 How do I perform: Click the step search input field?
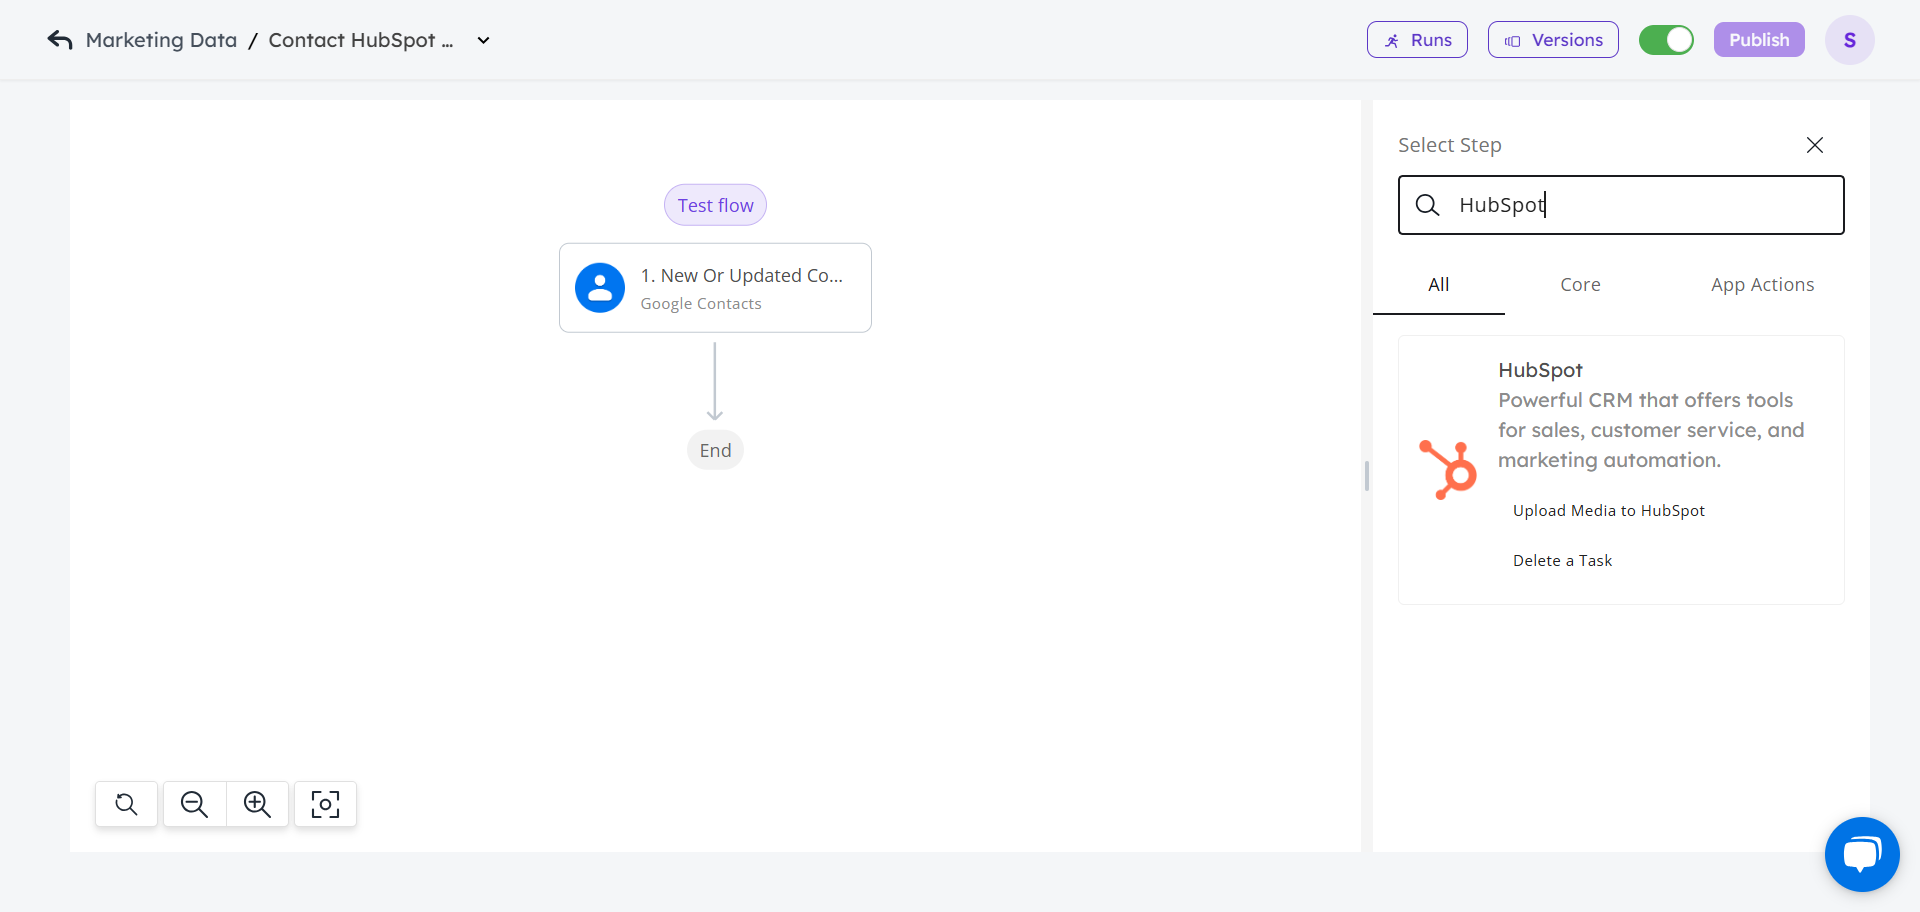(x=1640, y=205)
